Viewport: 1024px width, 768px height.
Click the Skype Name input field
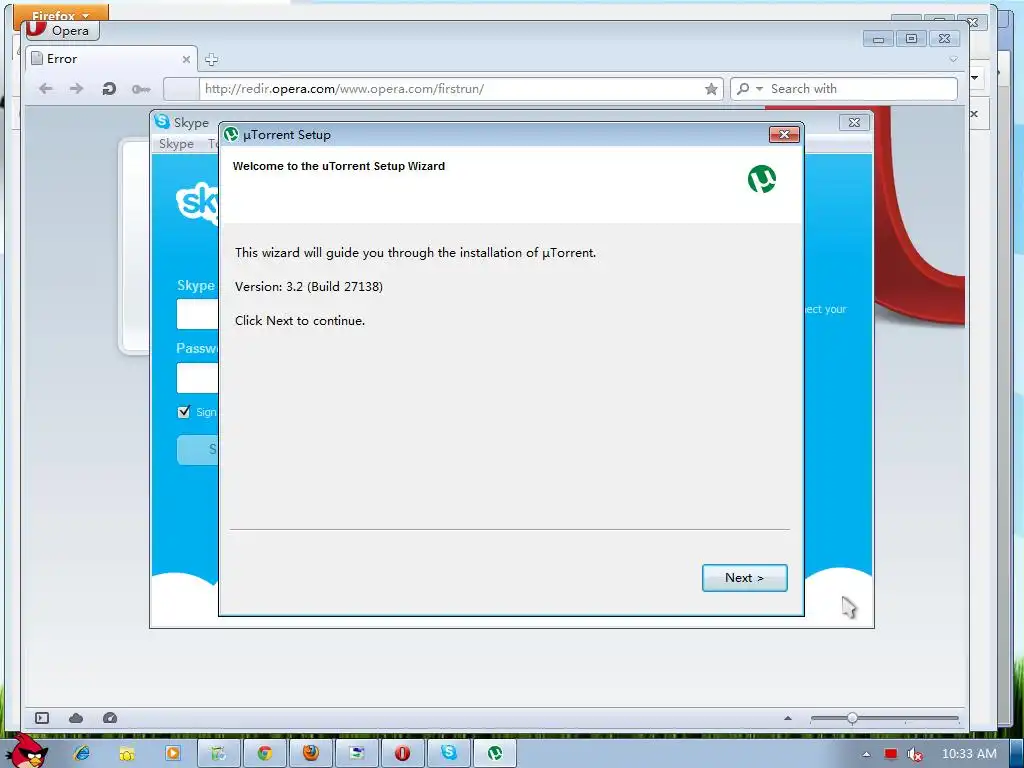(197, 314)
